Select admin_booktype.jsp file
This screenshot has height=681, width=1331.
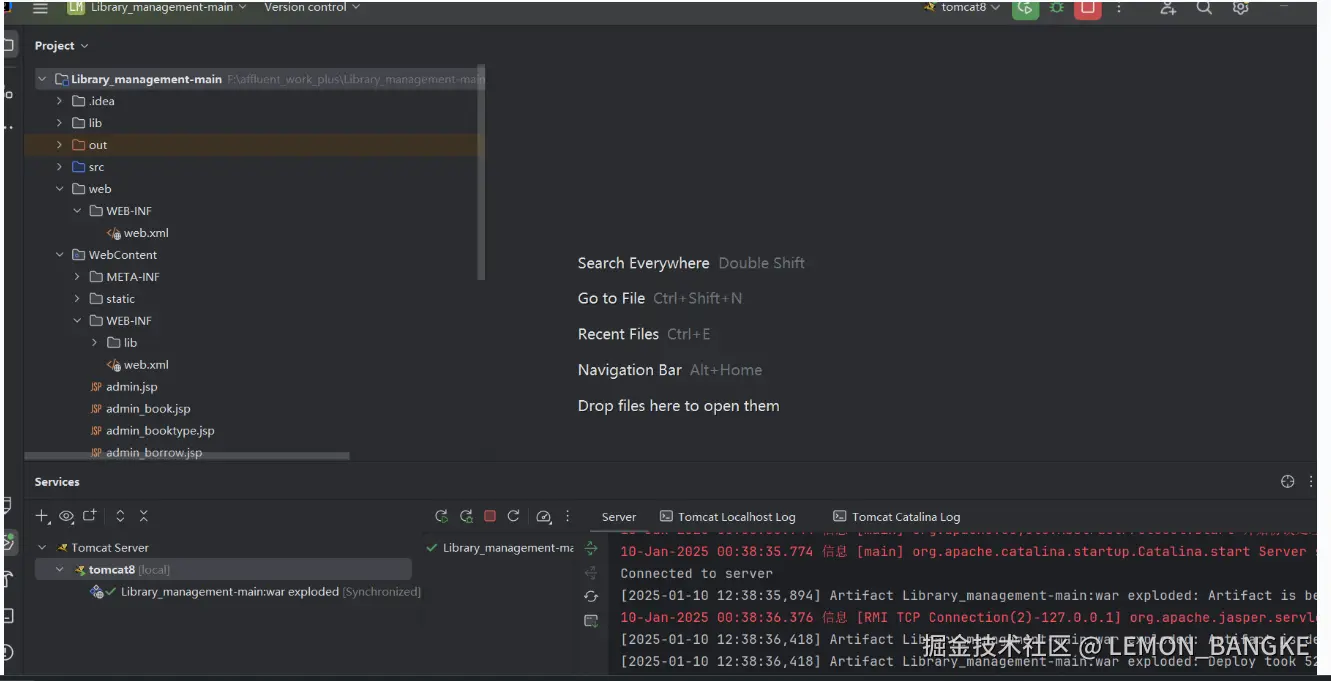[151, 431]
